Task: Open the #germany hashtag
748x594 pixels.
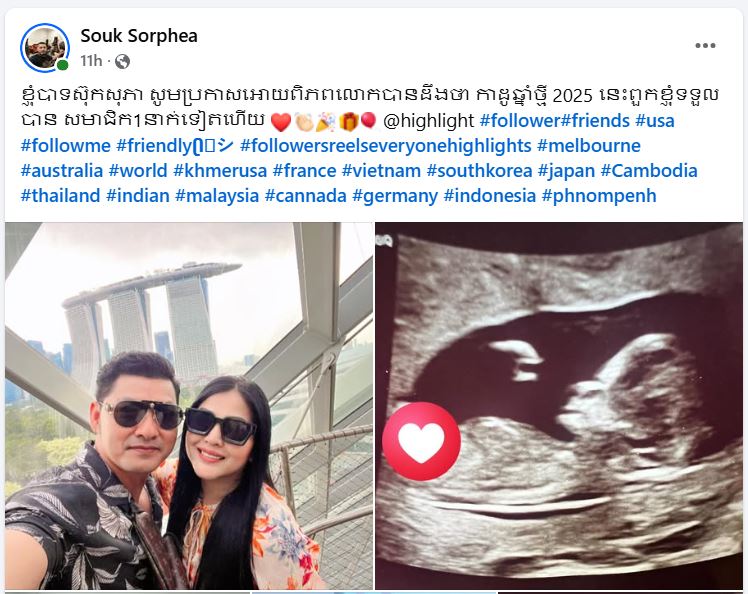Action: pos(395,195)
